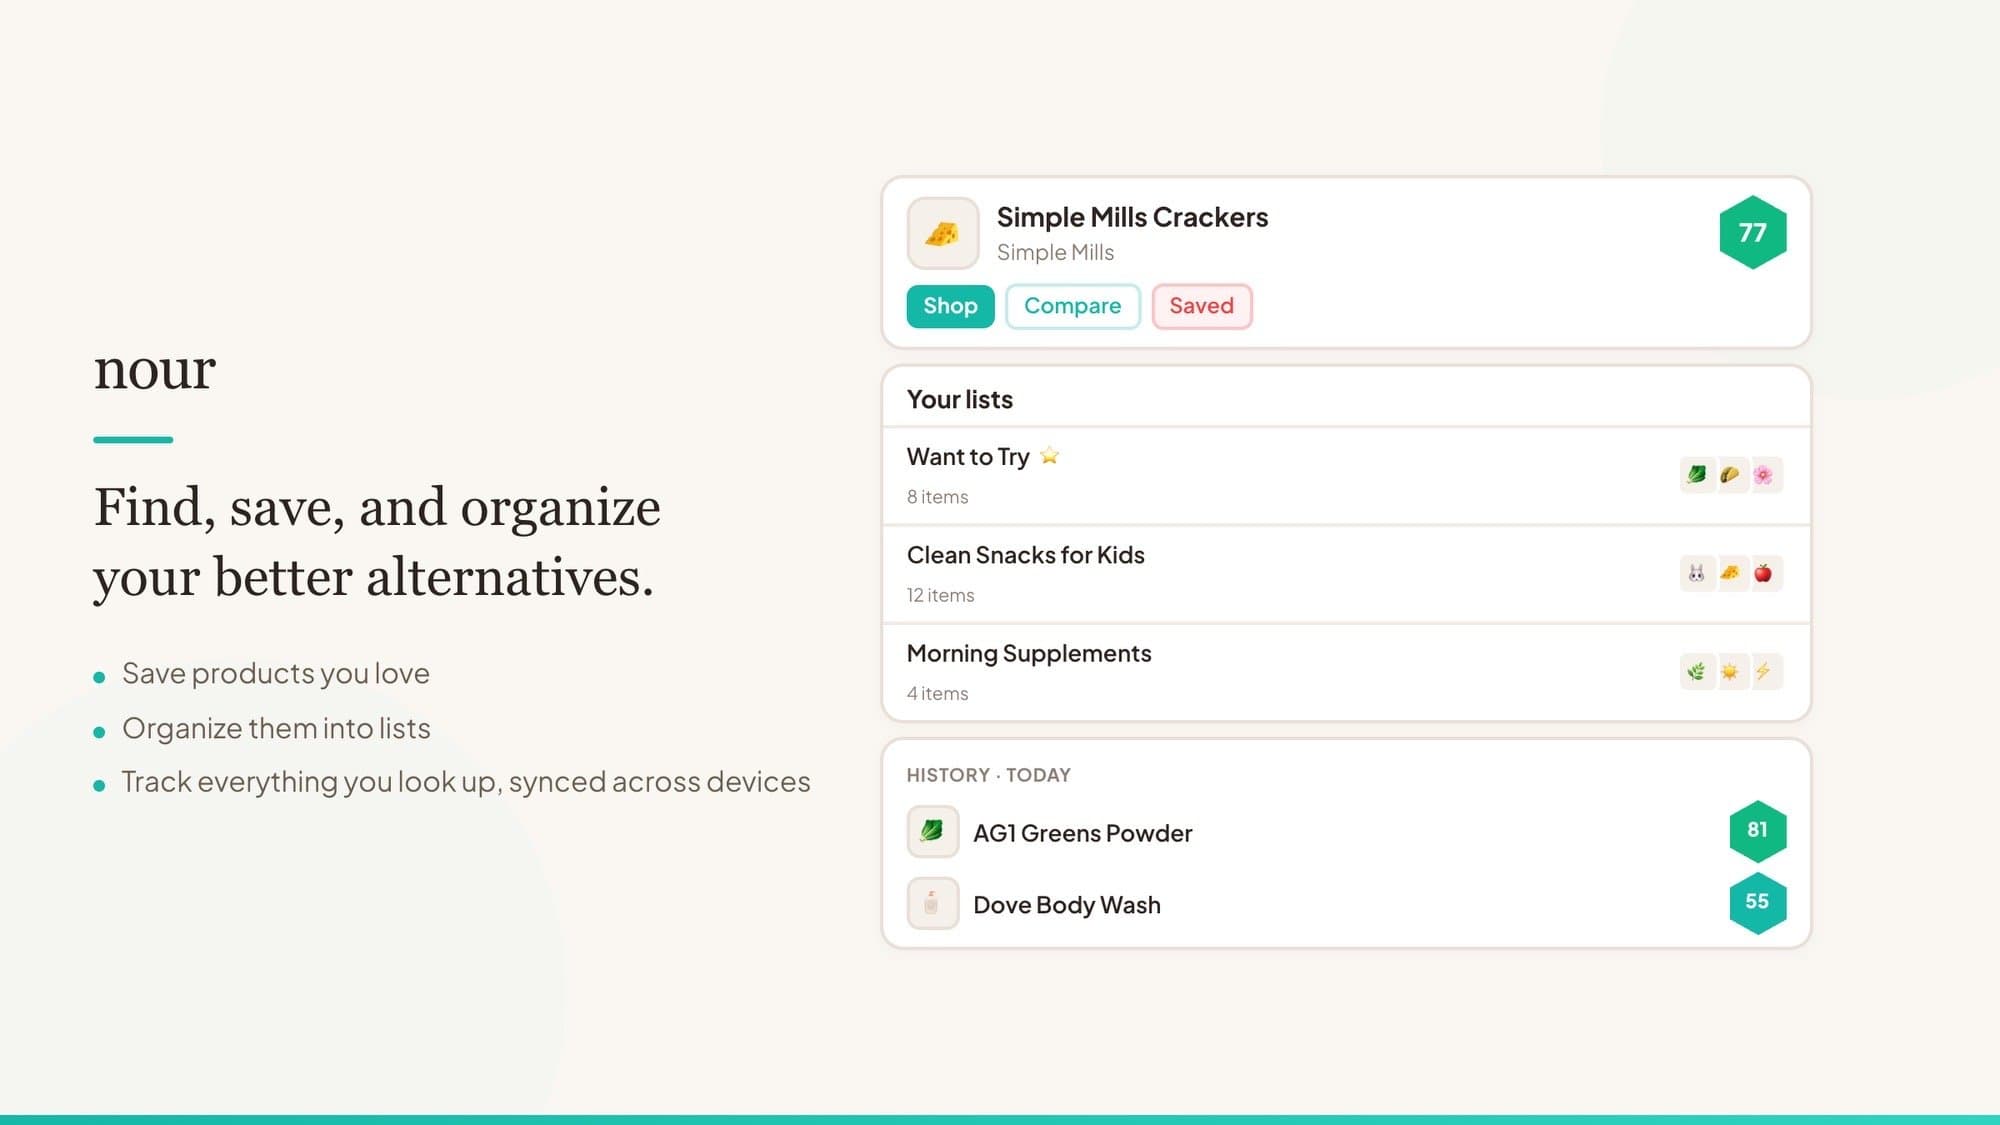Open the Morning Supplements list
Viewport: 2000px width, 1125px height.
pyautogui.click(x=1028, y=653)
